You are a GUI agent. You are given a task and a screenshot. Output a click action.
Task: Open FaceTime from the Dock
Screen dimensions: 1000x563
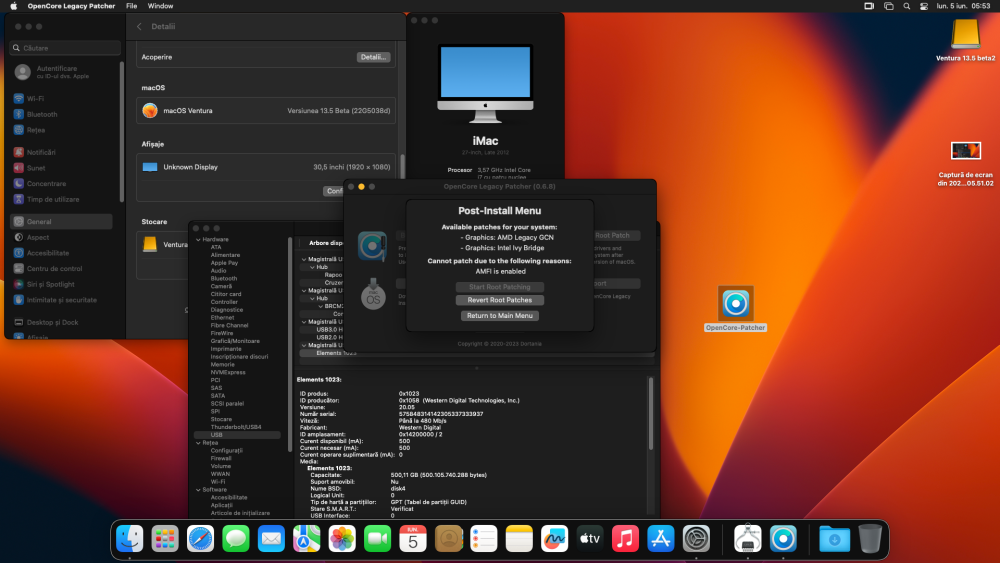pos(378,539)
